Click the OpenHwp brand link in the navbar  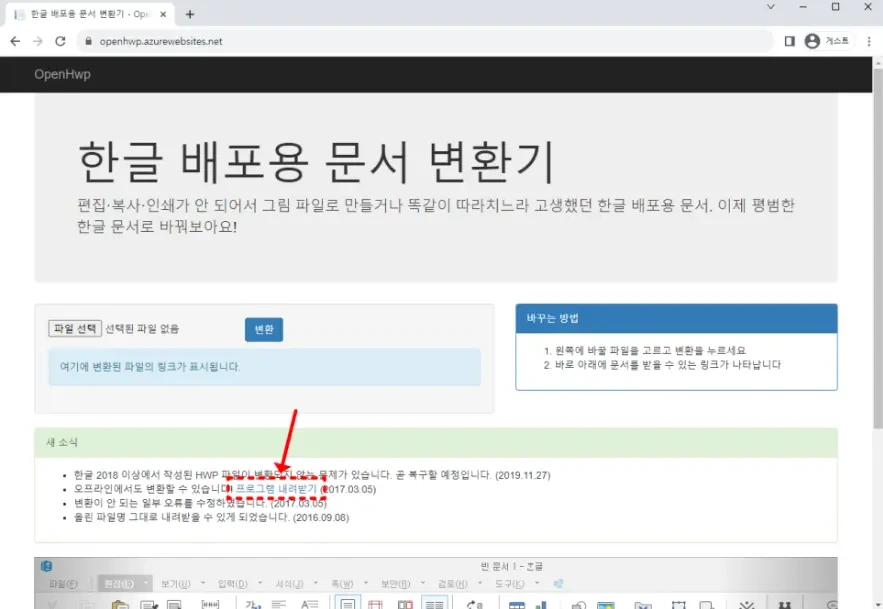(x=62, y=74)
